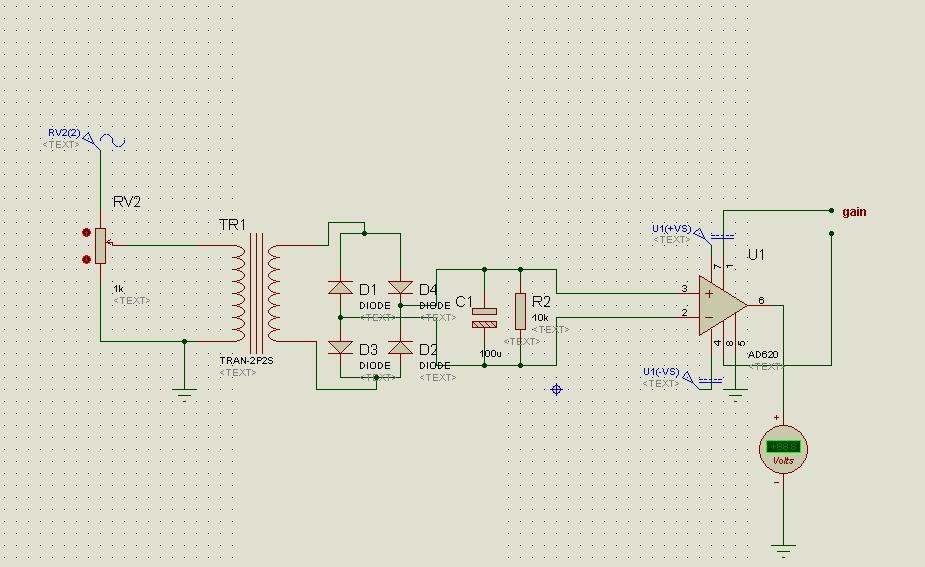Select resistor R2 symbol
925x567 pixels.
[520, 312]
